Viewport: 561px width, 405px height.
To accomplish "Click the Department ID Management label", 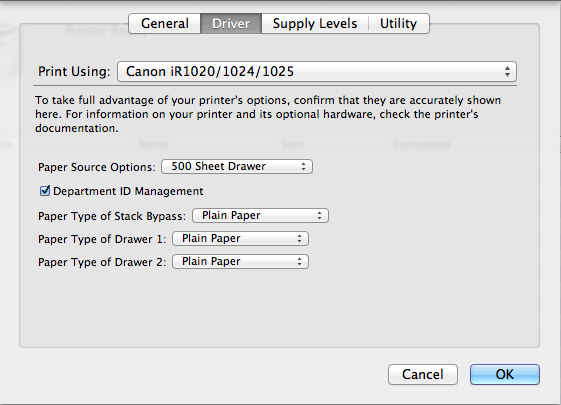I will [128, 191].
